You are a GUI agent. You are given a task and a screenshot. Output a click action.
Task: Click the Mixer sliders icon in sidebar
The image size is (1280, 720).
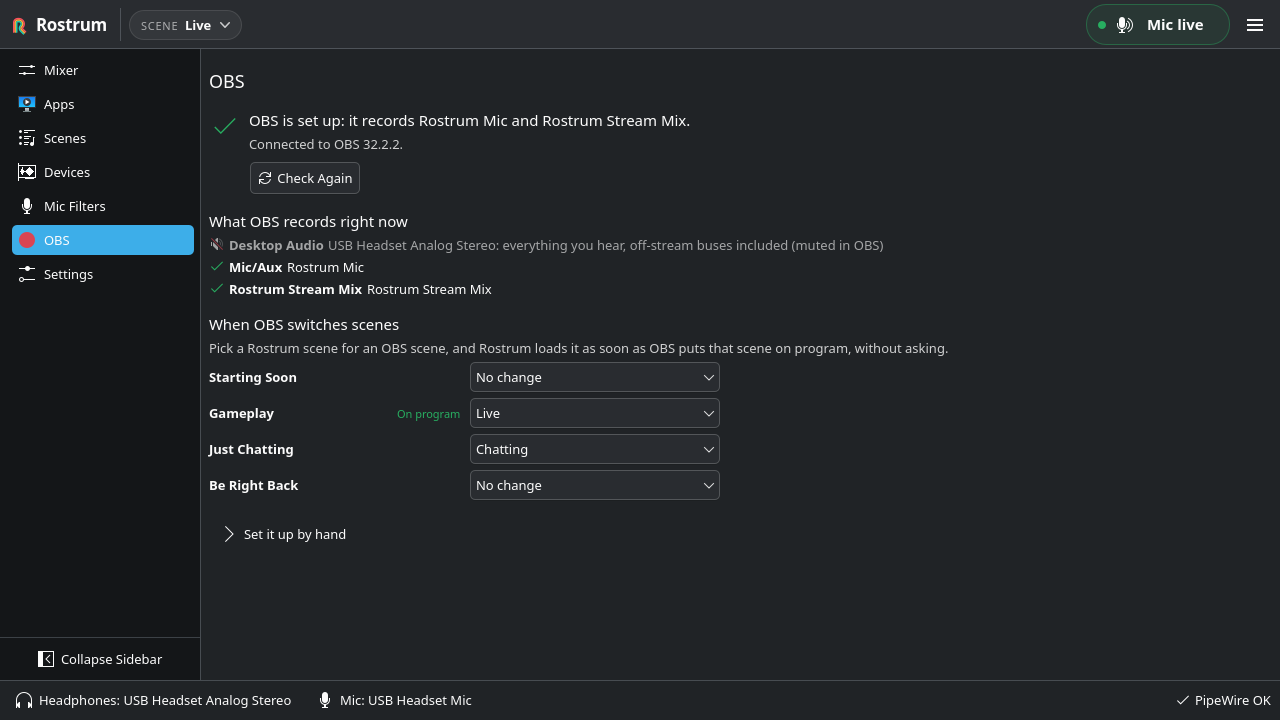click(27, 70)
